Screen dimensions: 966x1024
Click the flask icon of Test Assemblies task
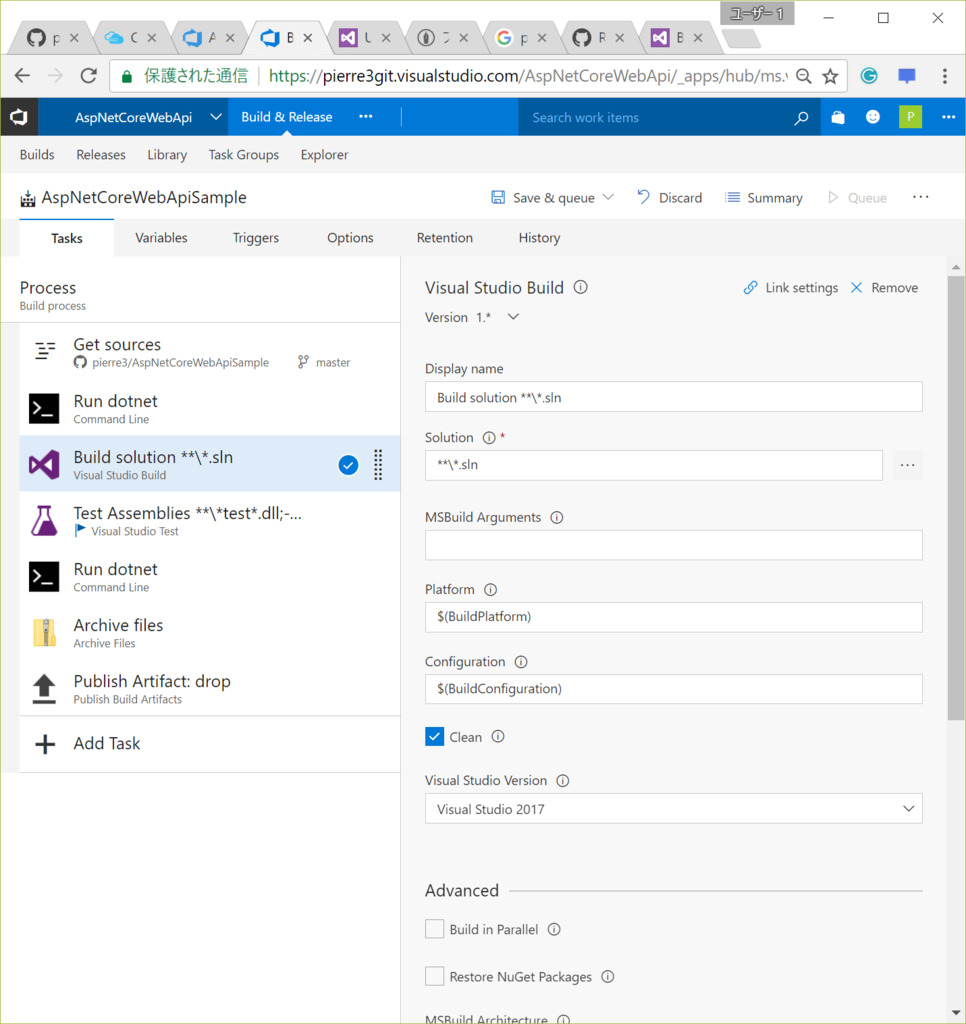click(44, 520)
